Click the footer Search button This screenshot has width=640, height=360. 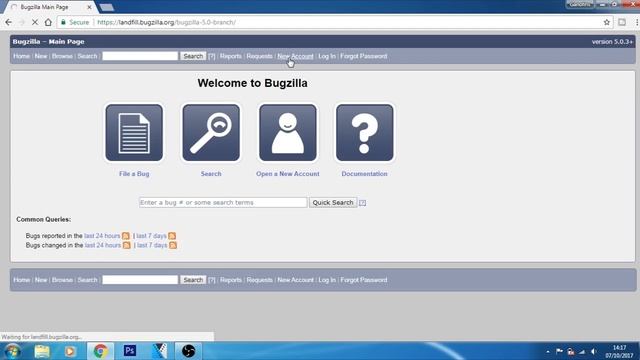point(193,280)
